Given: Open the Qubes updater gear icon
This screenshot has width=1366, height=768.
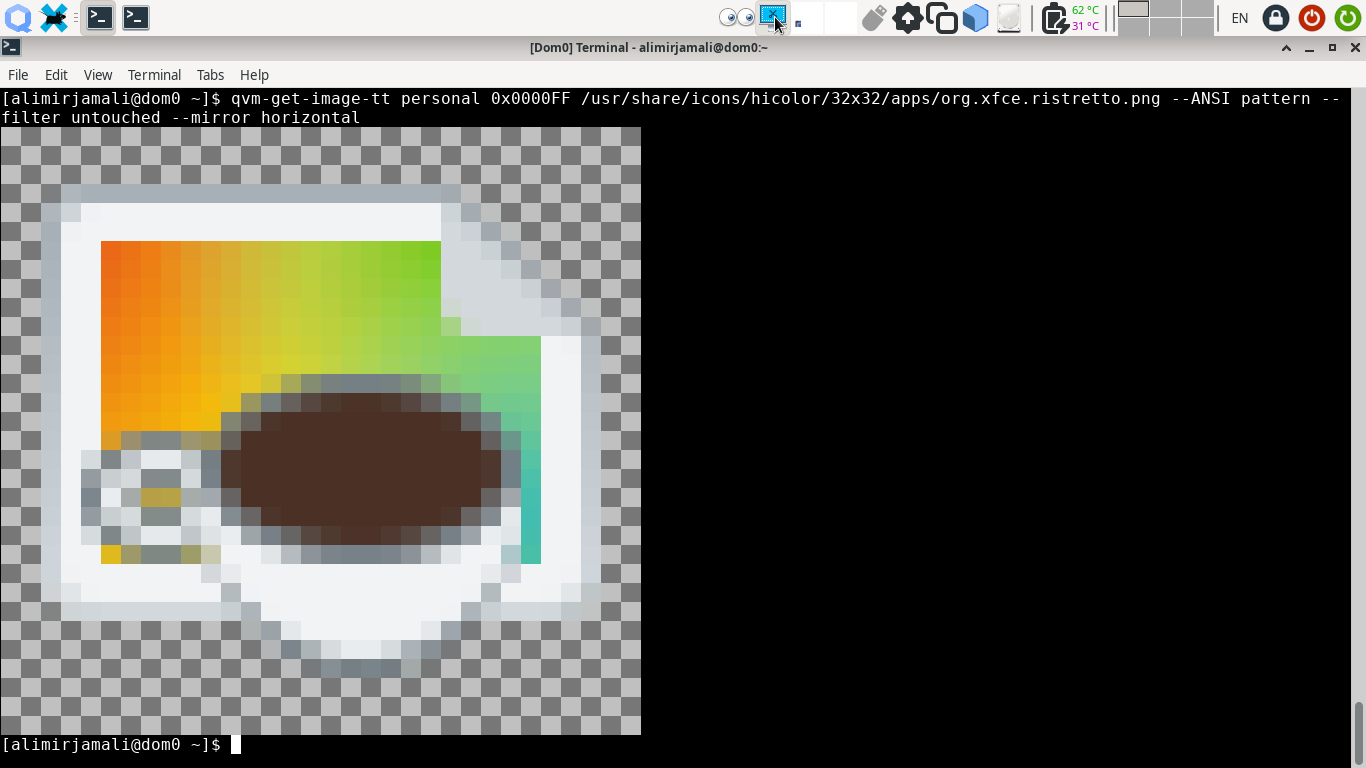Looking at the screenshot, I should tap(907, 17).
